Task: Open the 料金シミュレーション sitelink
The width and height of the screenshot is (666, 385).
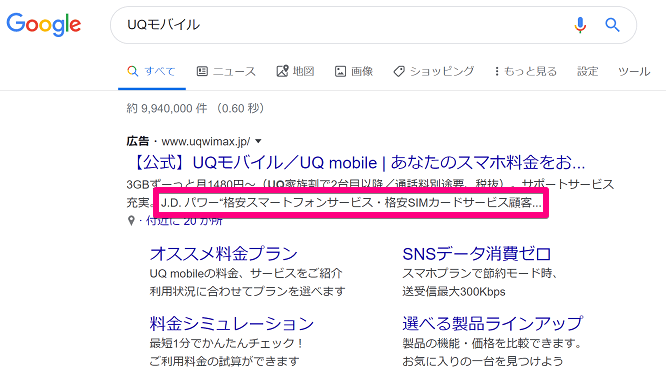Action: pyautogui.click(x=231, y=323)
